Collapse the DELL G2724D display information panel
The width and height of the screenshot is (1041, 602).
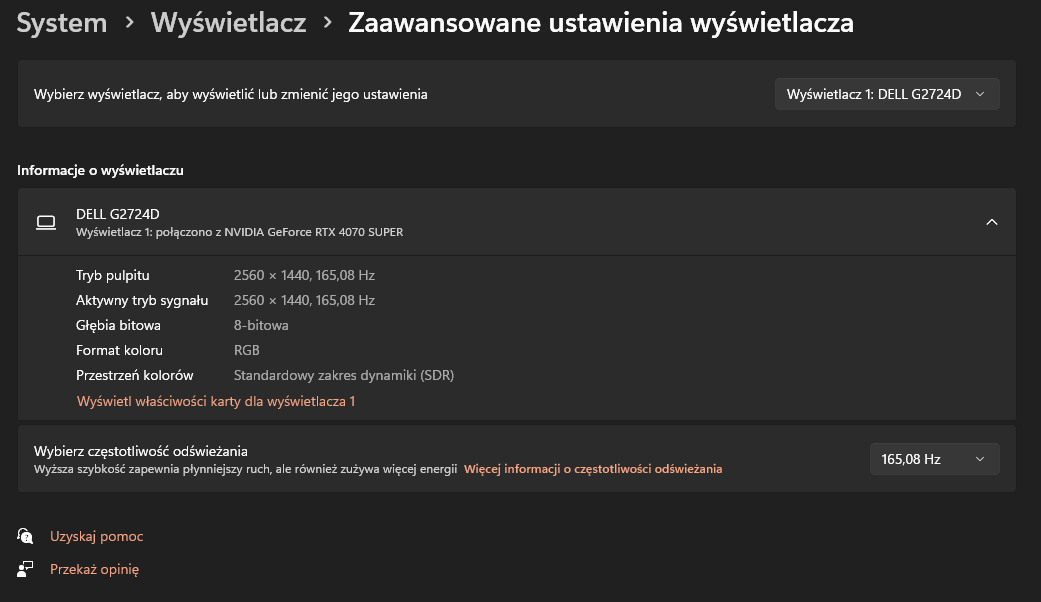(x=991, y=222)
